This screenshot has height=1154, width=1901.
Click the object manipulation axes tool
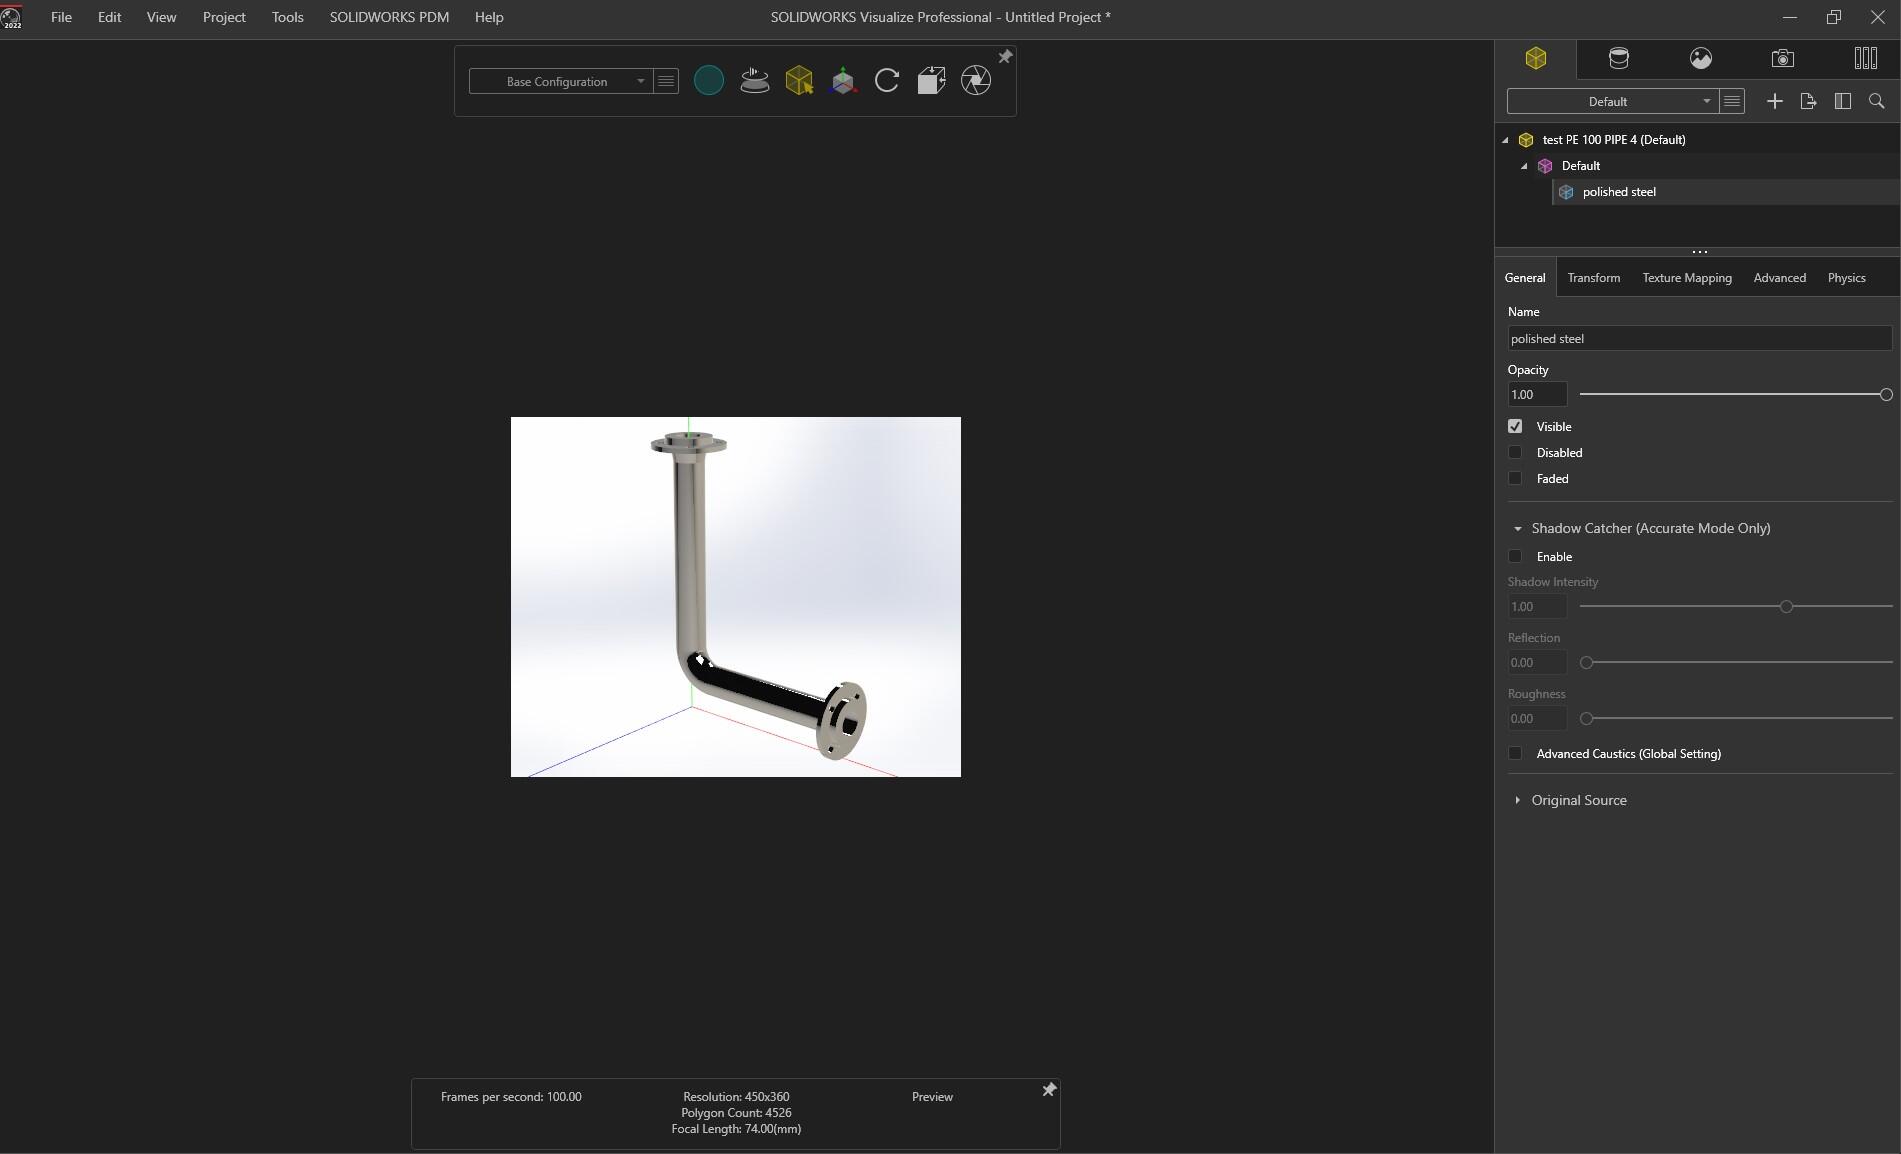[x=843, y=81]
